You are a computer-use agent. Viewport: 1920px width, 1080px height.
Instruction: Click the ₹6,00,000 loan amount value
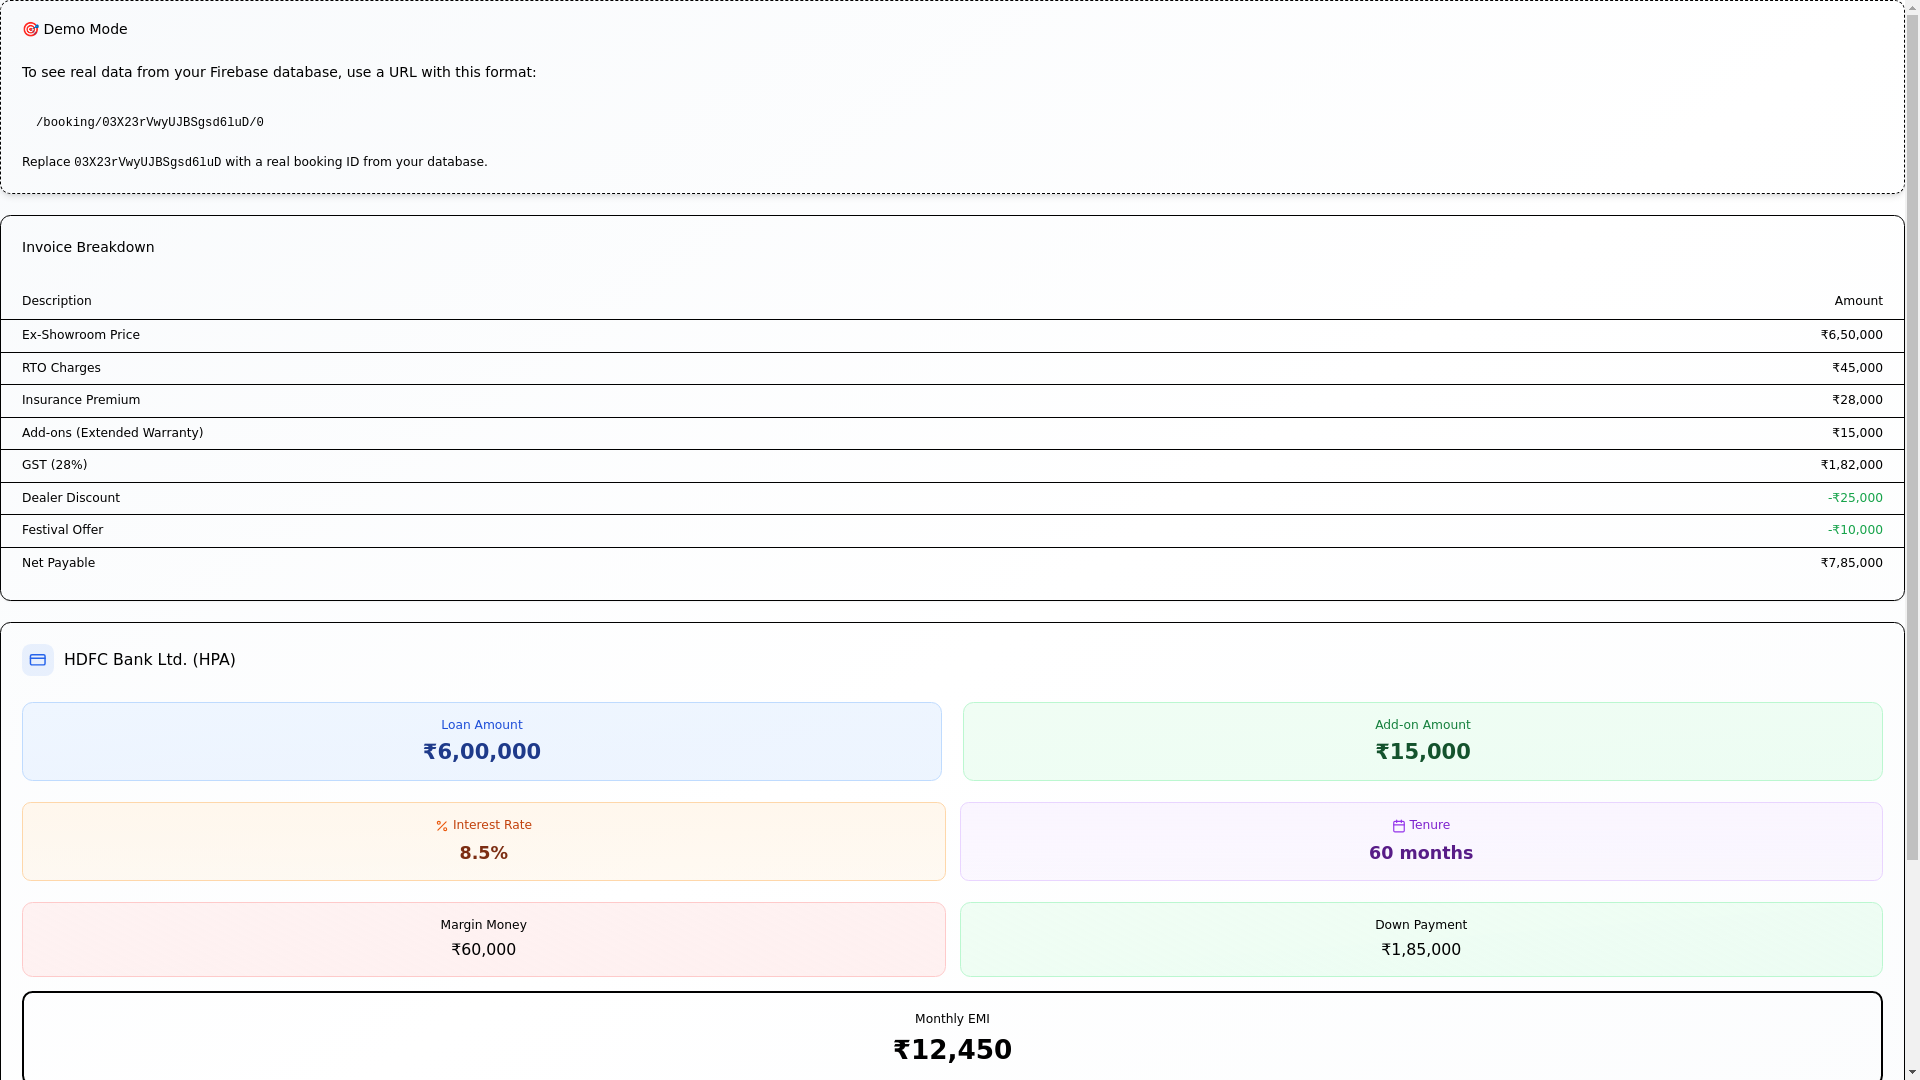482,752
